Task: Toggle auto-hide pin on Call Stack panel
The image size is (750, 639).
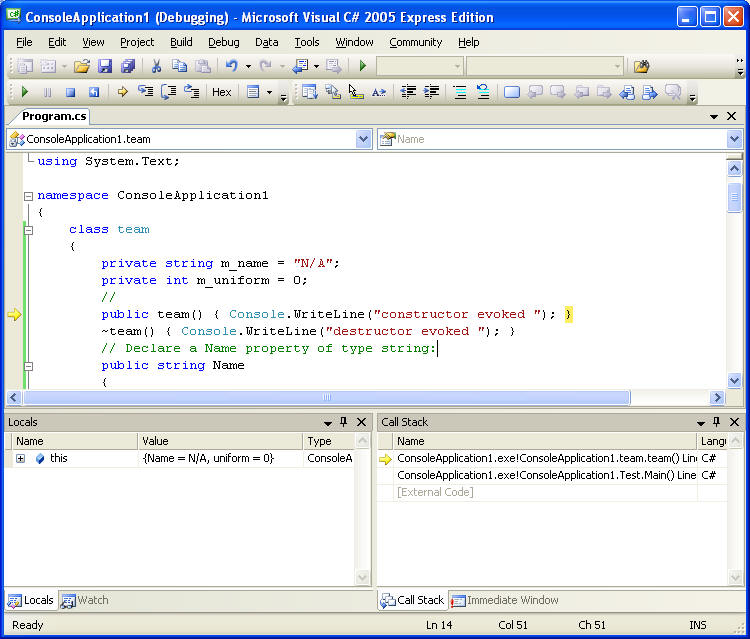Action: [718, 422]
